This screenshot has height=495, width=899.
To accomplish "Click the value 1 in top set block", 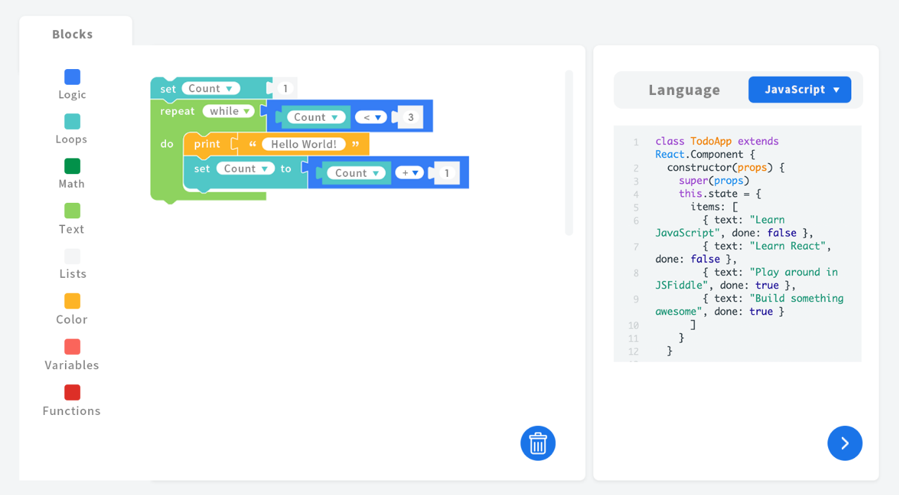I will pos(285,88).
